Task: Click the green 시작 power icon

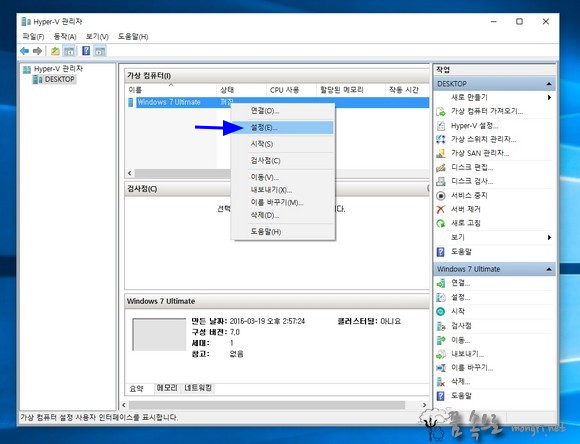Action: 441,312
